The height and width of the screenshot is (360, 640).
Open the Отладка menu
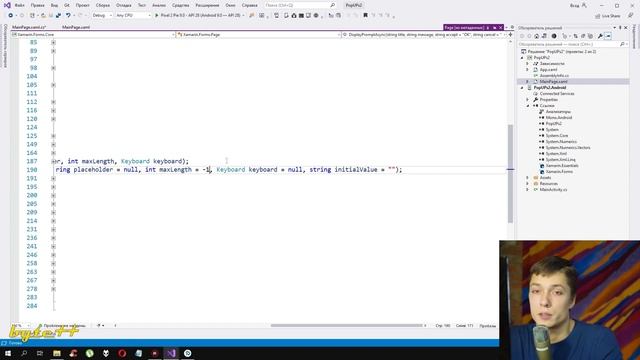tap(123, 5)
